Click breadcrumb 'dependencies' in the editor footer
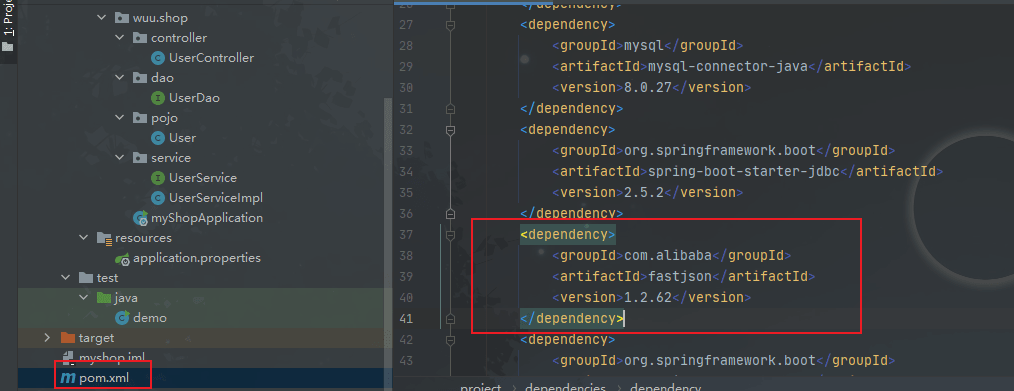 point(565,388)
